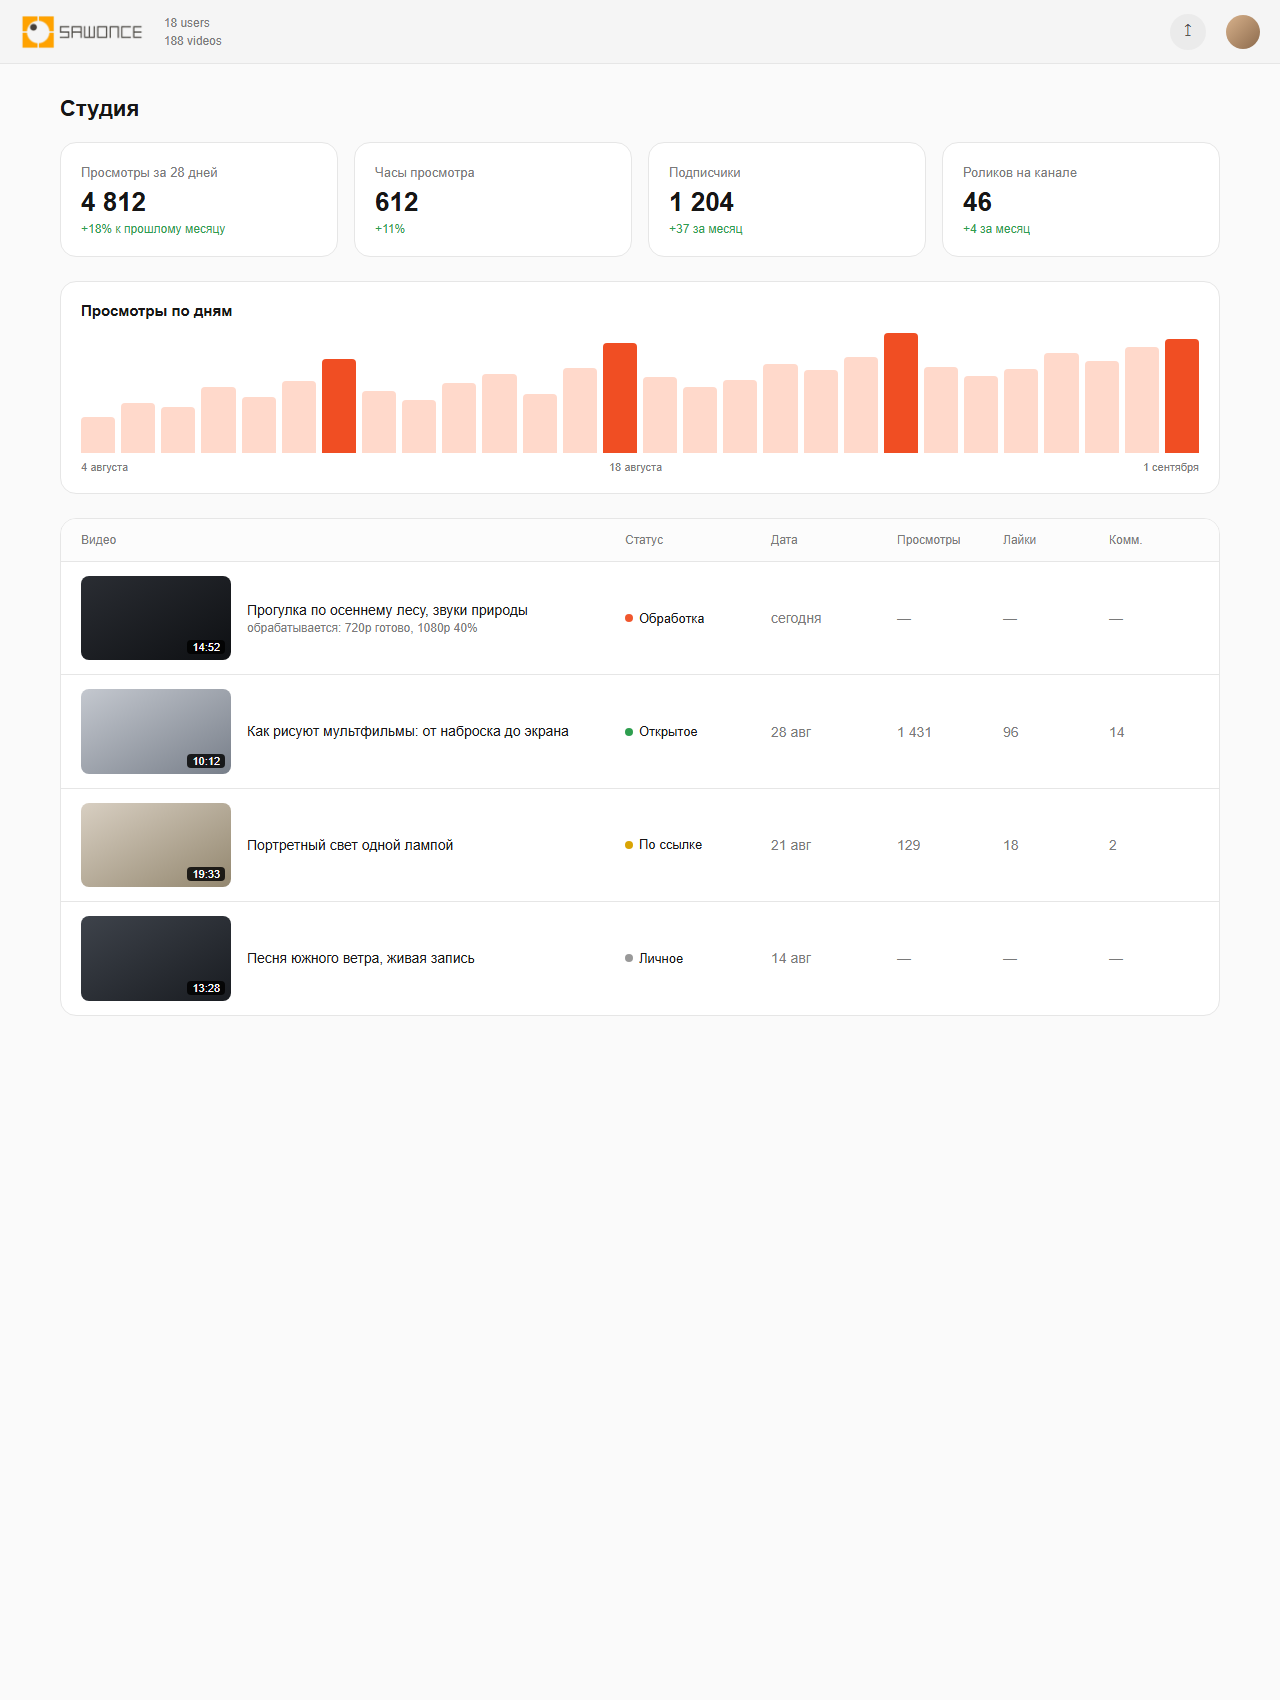Viewport: 1280px width, 1700px height.
Task: Click the Sawonce logo
Action: click(x=82, y=32)
